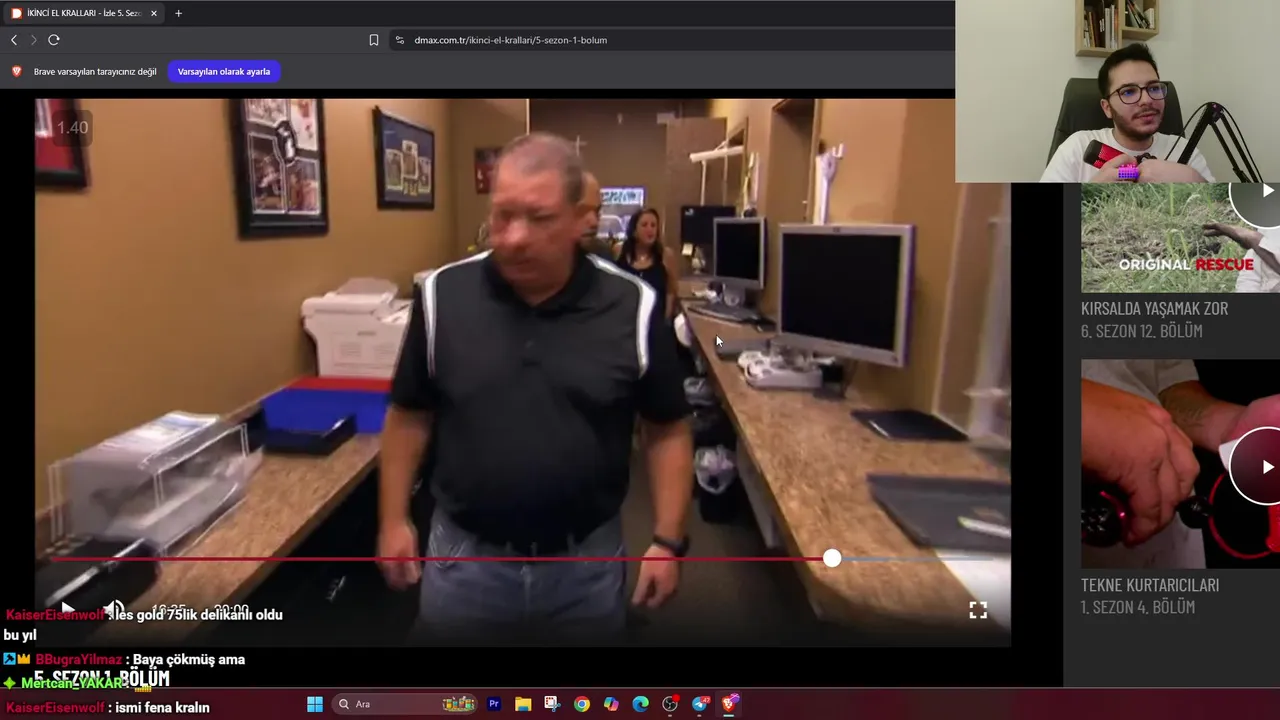Click '6. SEZON 12. BÖLÜM' episode text
The width and height of the screenshot is (1280, 720).
[1141, 331]
